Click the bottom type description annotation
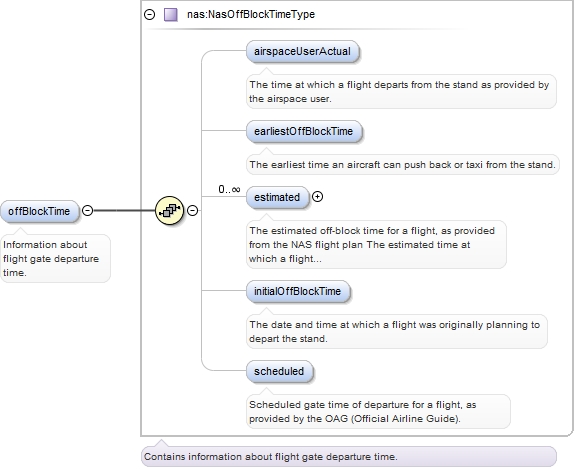Screen dimensions: 575x470 pos(349,457)
